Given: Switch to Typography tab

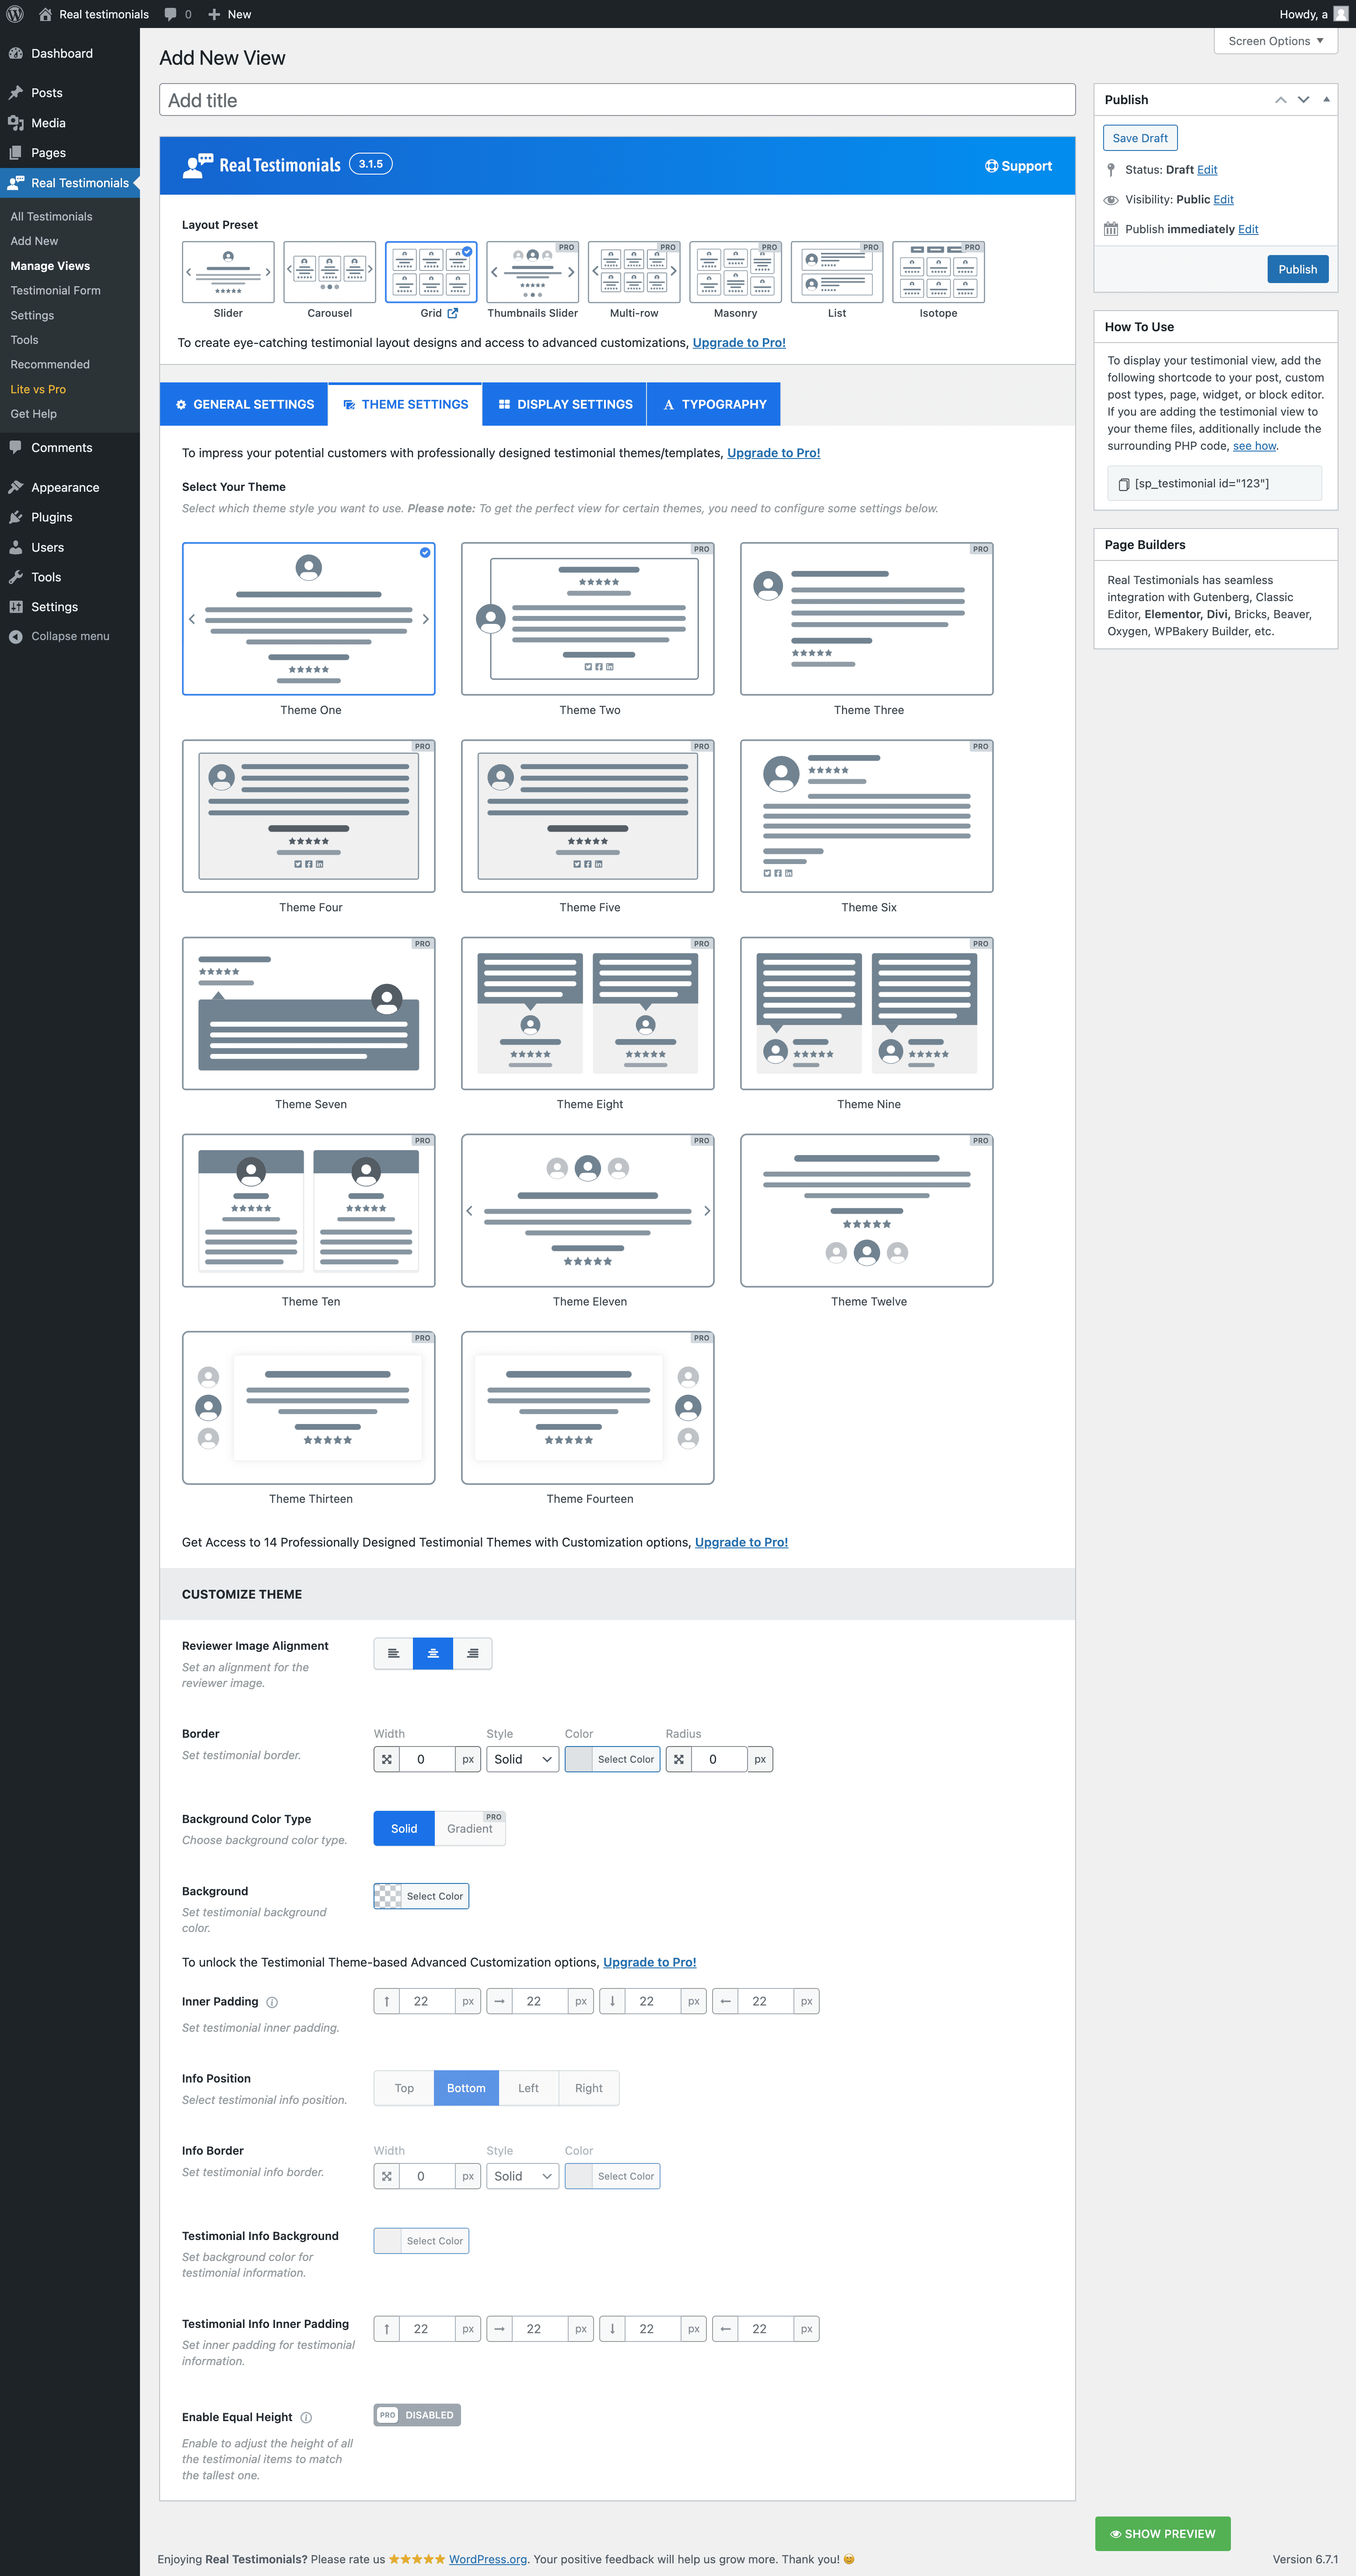Looking at the screenshot, I should coord(714,404).
